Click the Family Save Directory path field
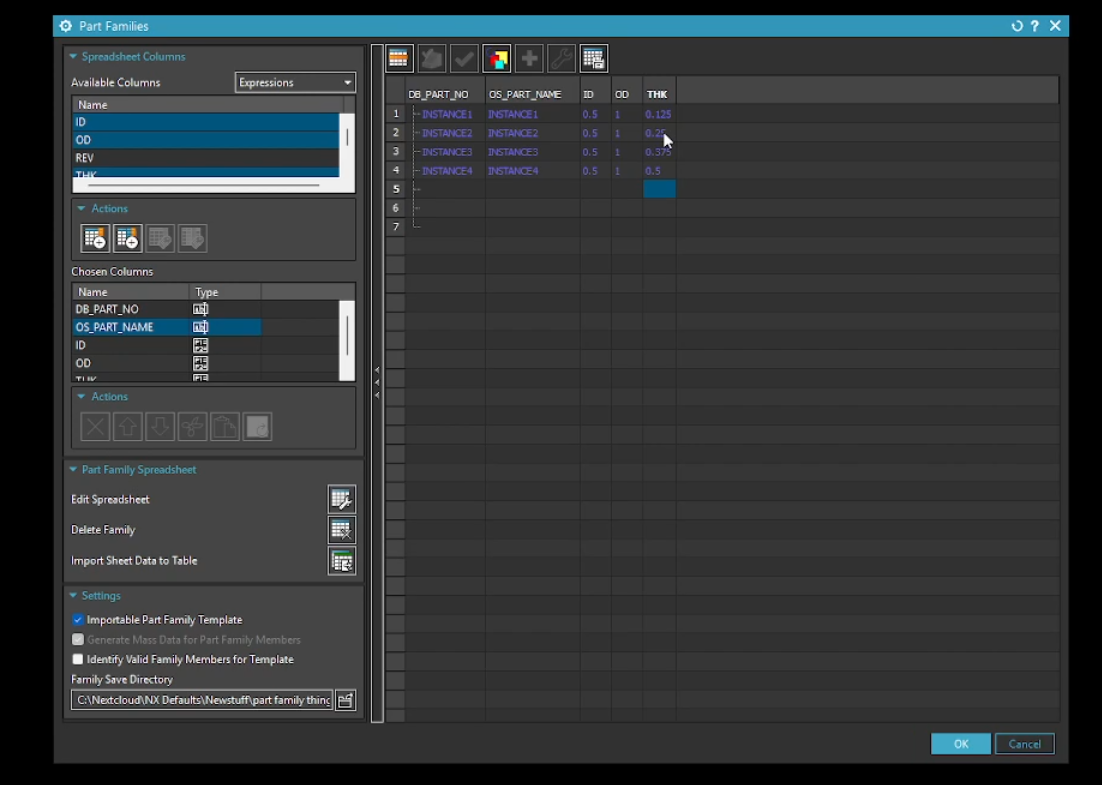 point(202,700)
